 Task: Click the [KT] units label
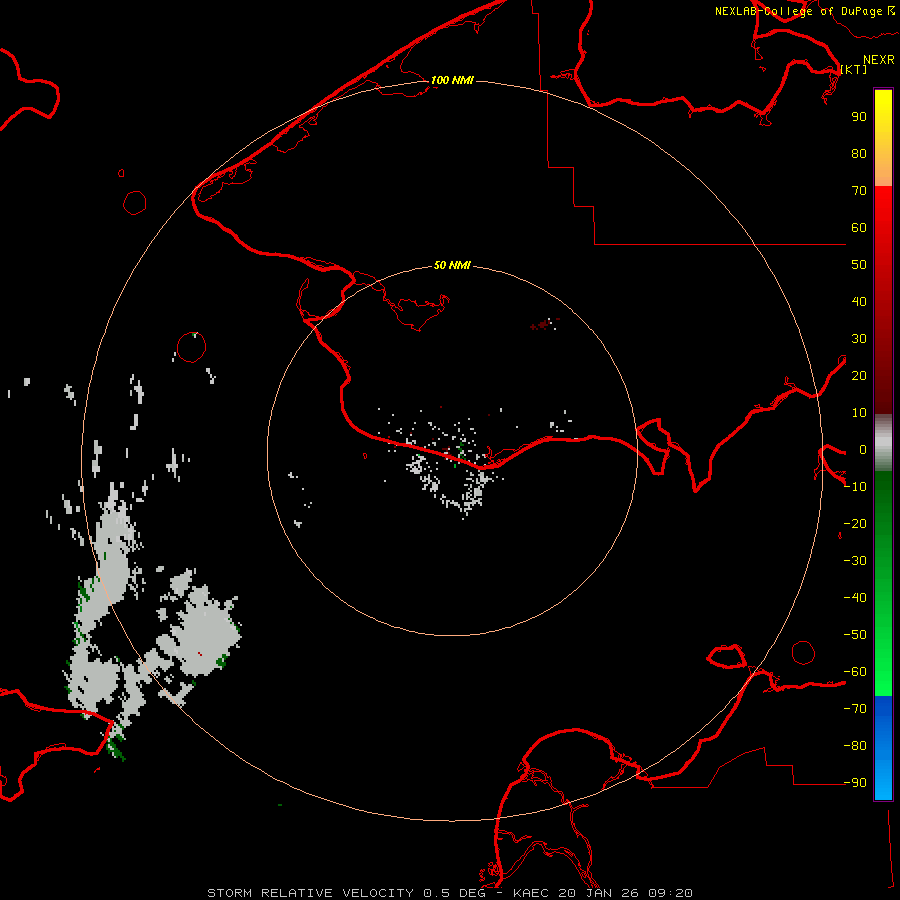[x=853, y=69]
